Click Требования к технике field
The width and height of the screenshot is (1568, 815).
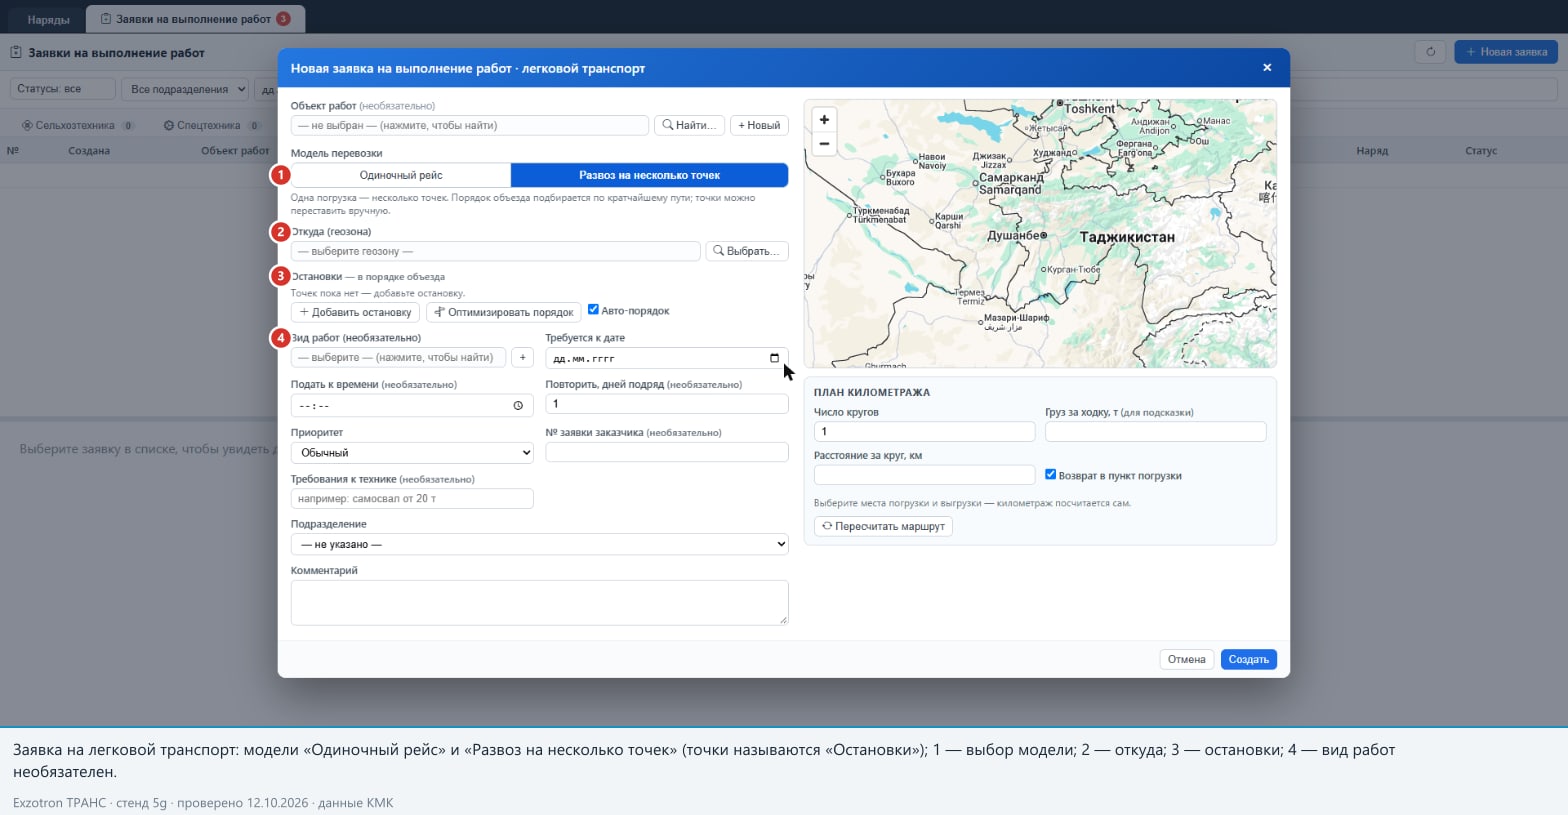(412, 498)
